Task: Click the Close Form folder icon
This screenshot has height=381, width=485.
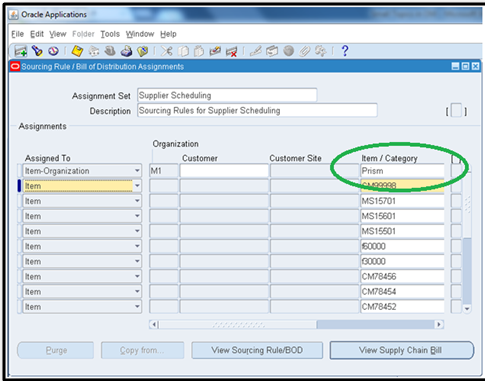Action: tap(143, 51)
